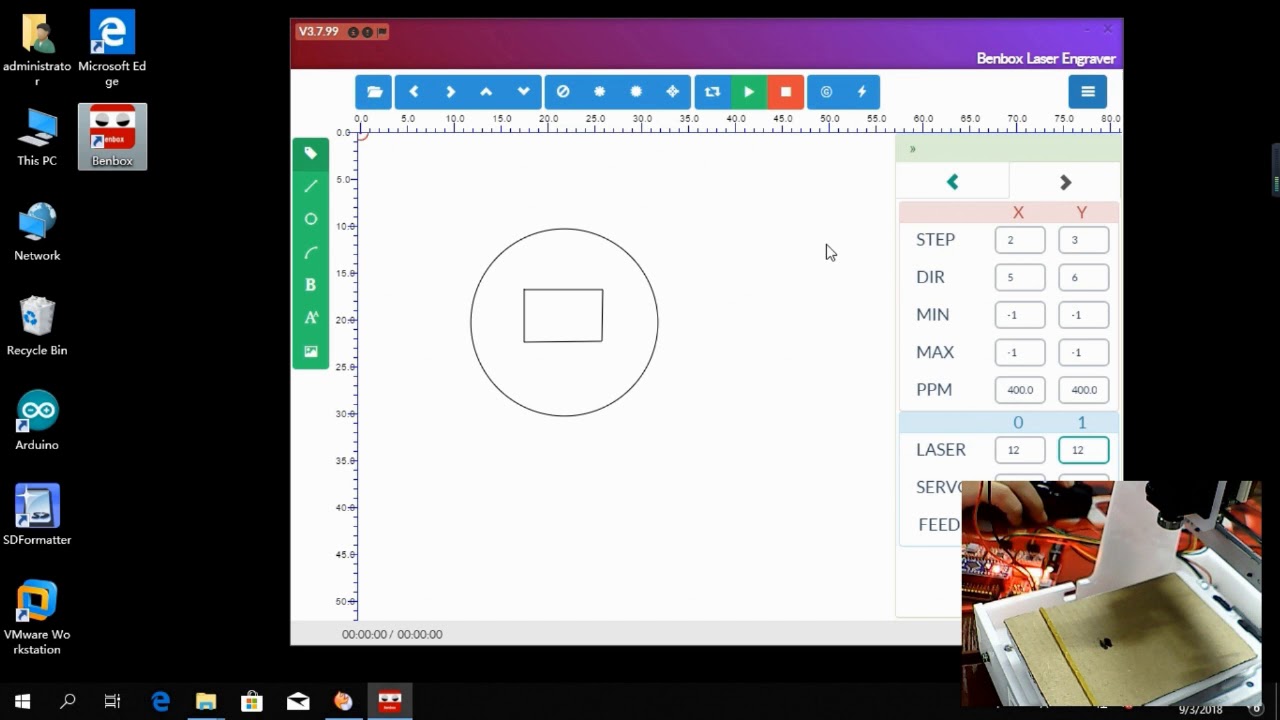Switch to the right arrow settings tab

[x=1065, y=182]
